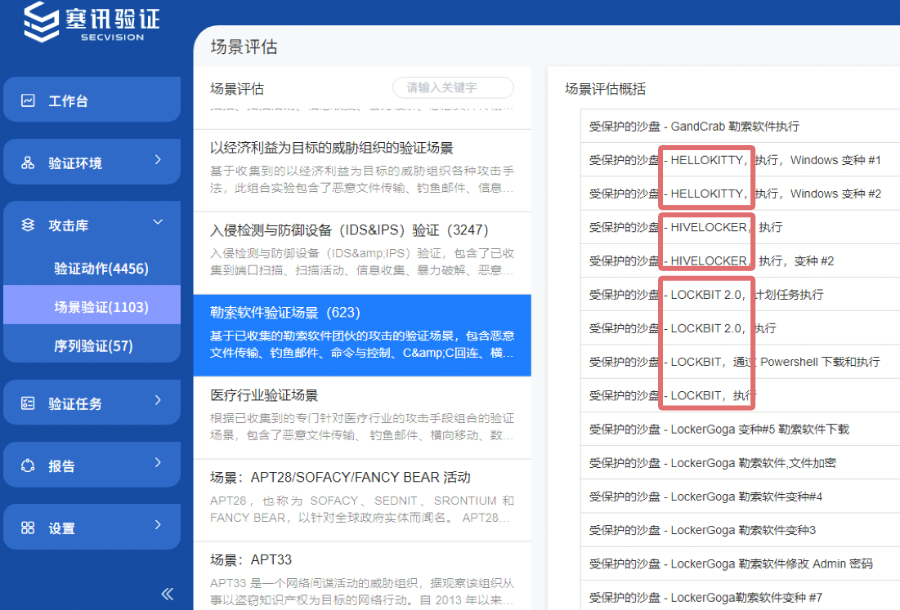Click the 报告 report icon

tap(28, 465)
